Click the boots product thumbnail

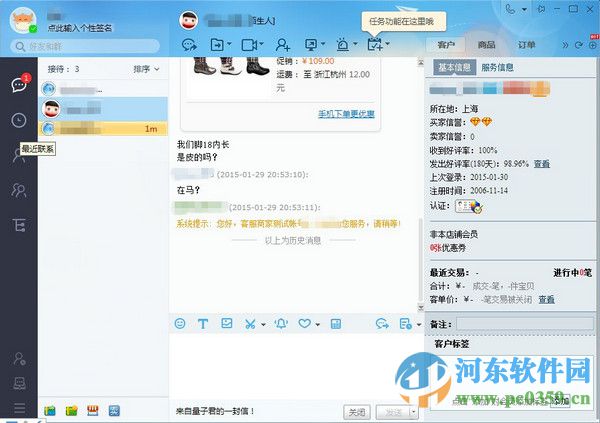231,65
